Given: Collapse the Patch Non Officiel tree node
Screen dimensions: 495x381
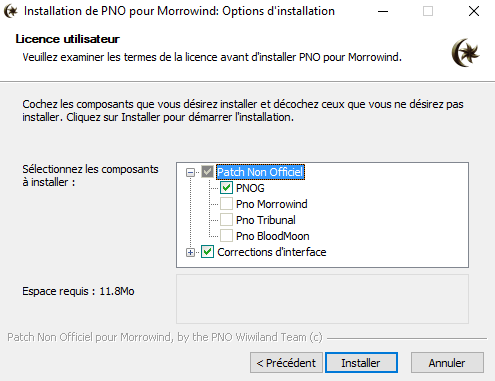Looking at the screenshot, I should pyautogui.click(x=190, y=172).
